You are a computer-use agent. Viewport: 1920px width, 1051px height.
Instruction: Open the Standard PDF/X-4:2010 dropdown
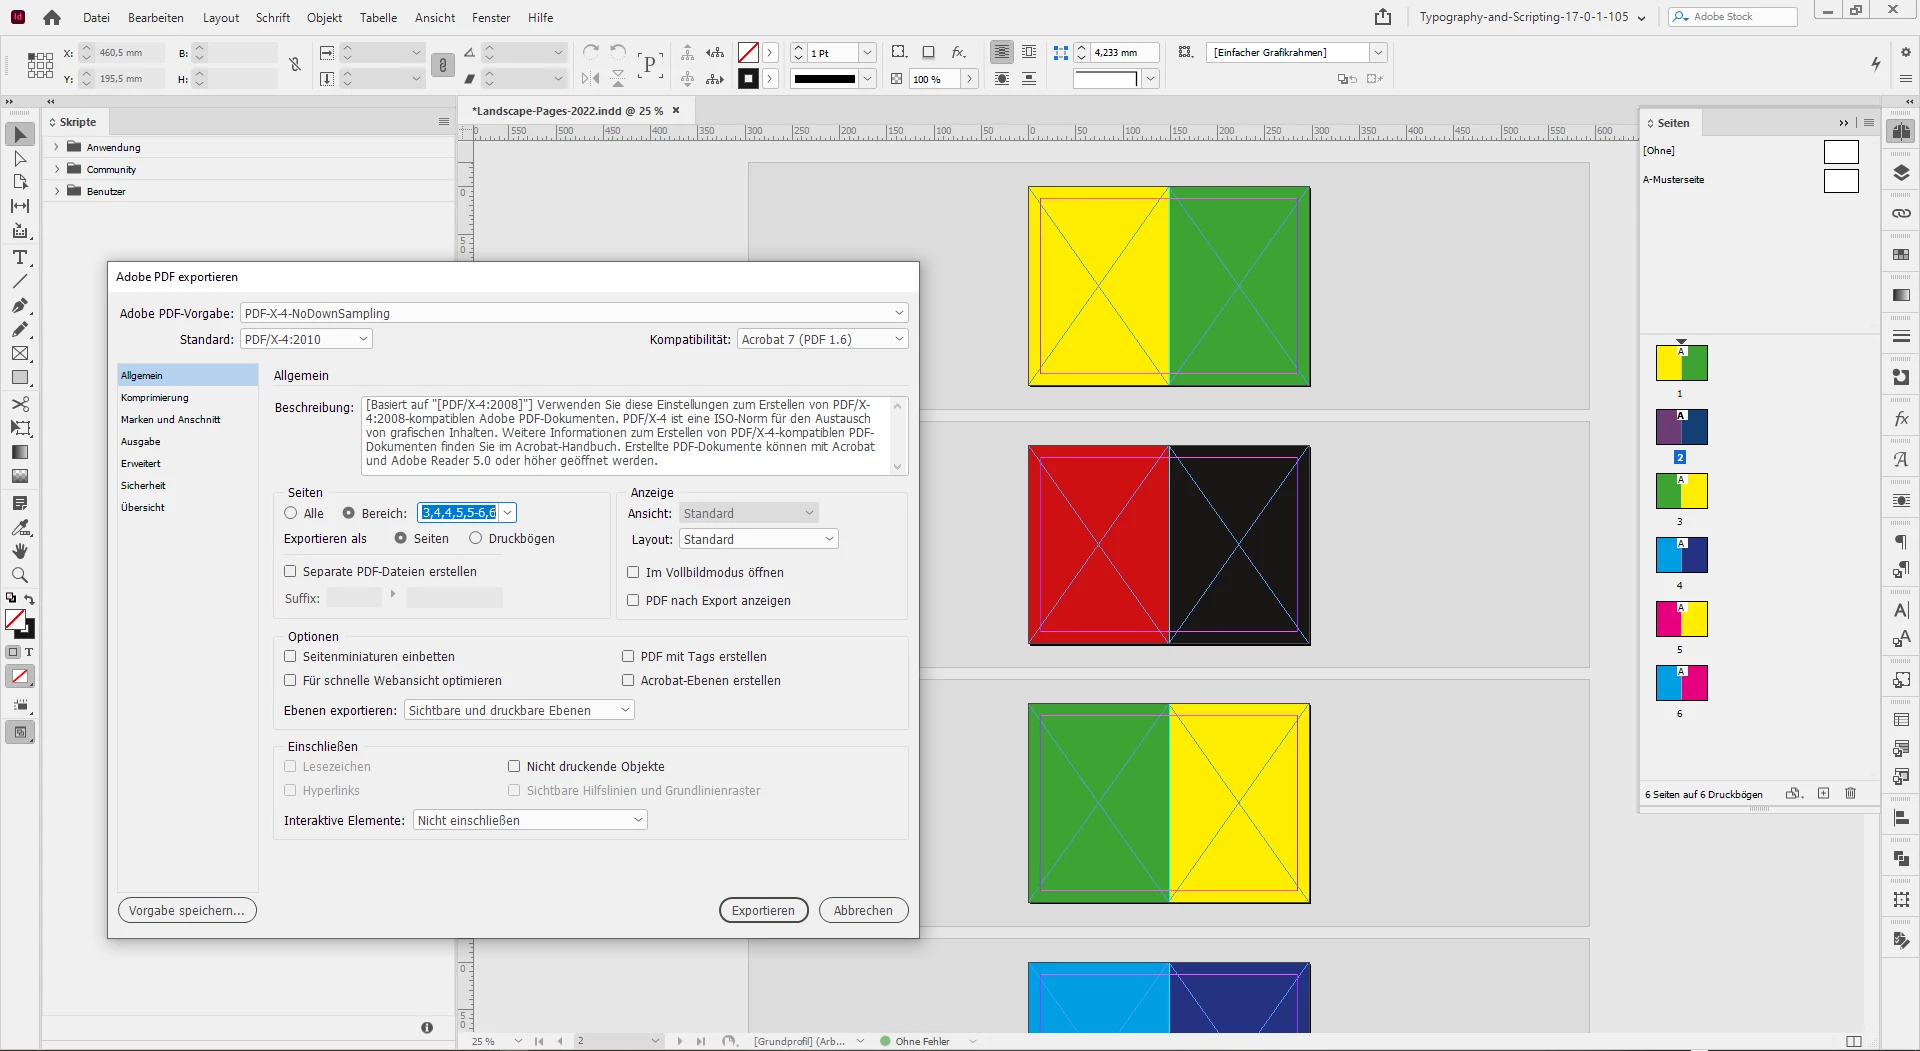pos(306,339)
